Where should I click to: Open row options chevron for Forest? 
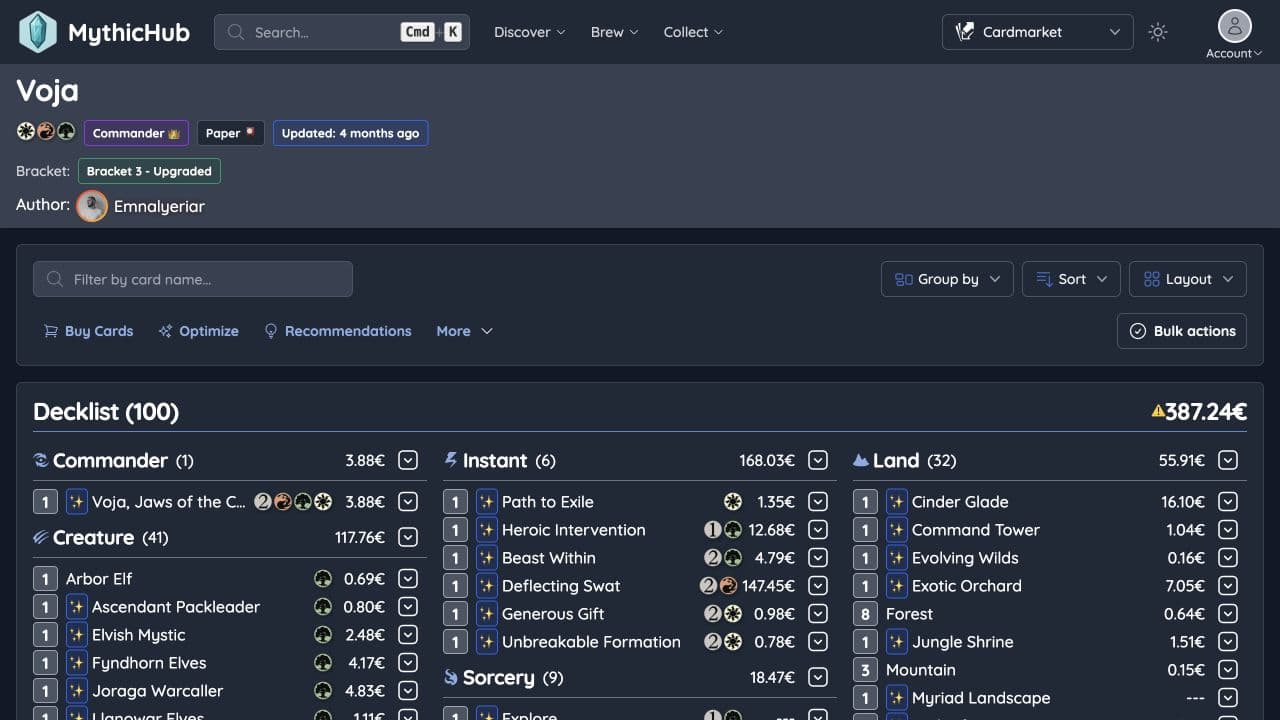[1228, 614]
